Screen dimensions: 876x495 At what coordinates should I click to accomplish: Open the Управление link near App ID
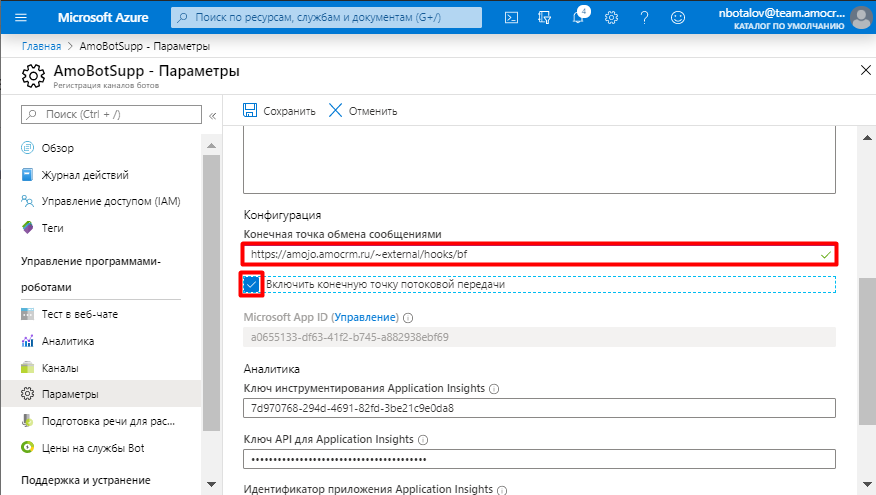coord(366,317)
